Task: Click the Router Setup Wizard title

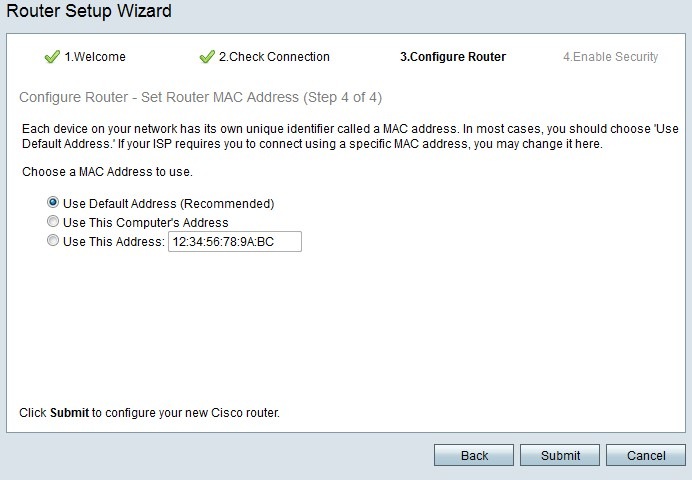Action: tap(89, 12)
